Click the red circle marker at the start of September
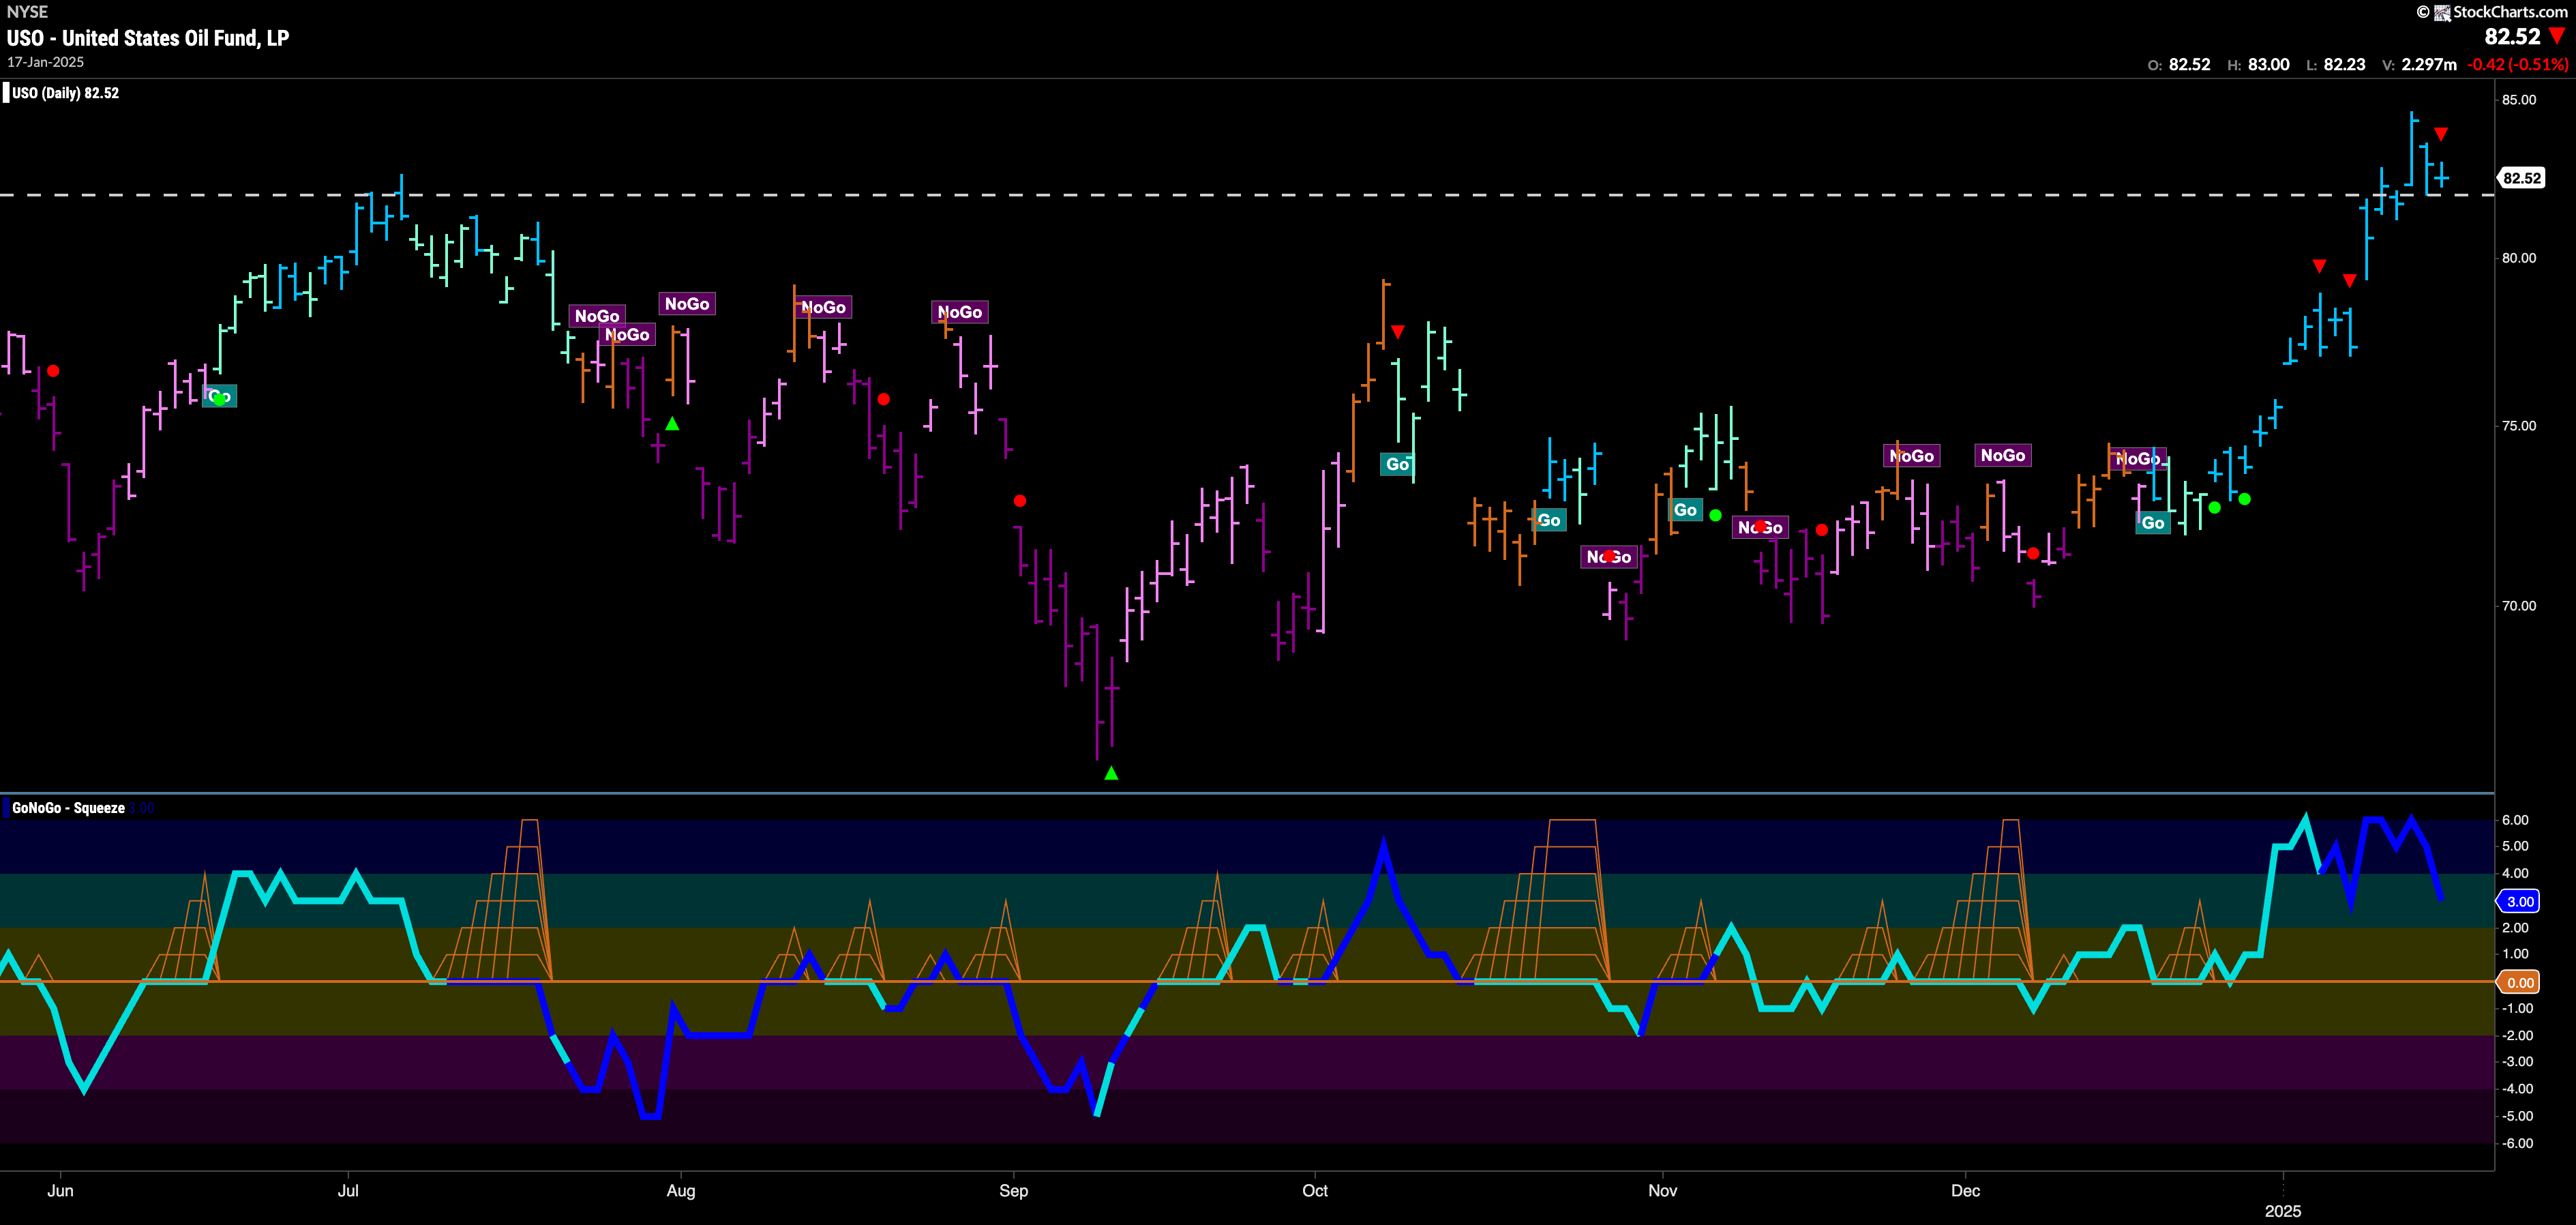 tap(1019, 501)
